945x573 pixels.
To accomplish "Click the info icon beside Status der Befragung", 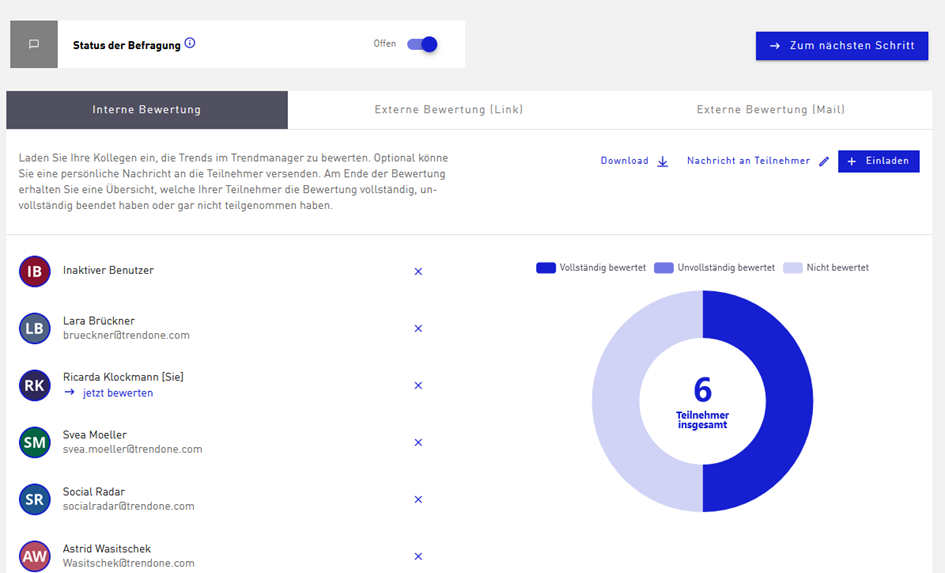I will click(x=190, y=43).
